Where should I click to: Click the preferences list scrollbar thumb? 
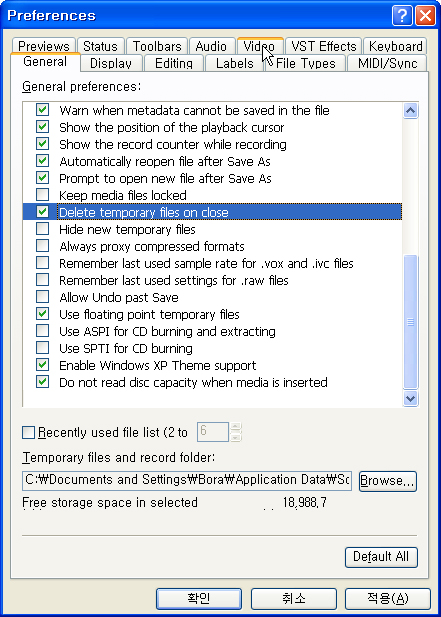point(410,322)
